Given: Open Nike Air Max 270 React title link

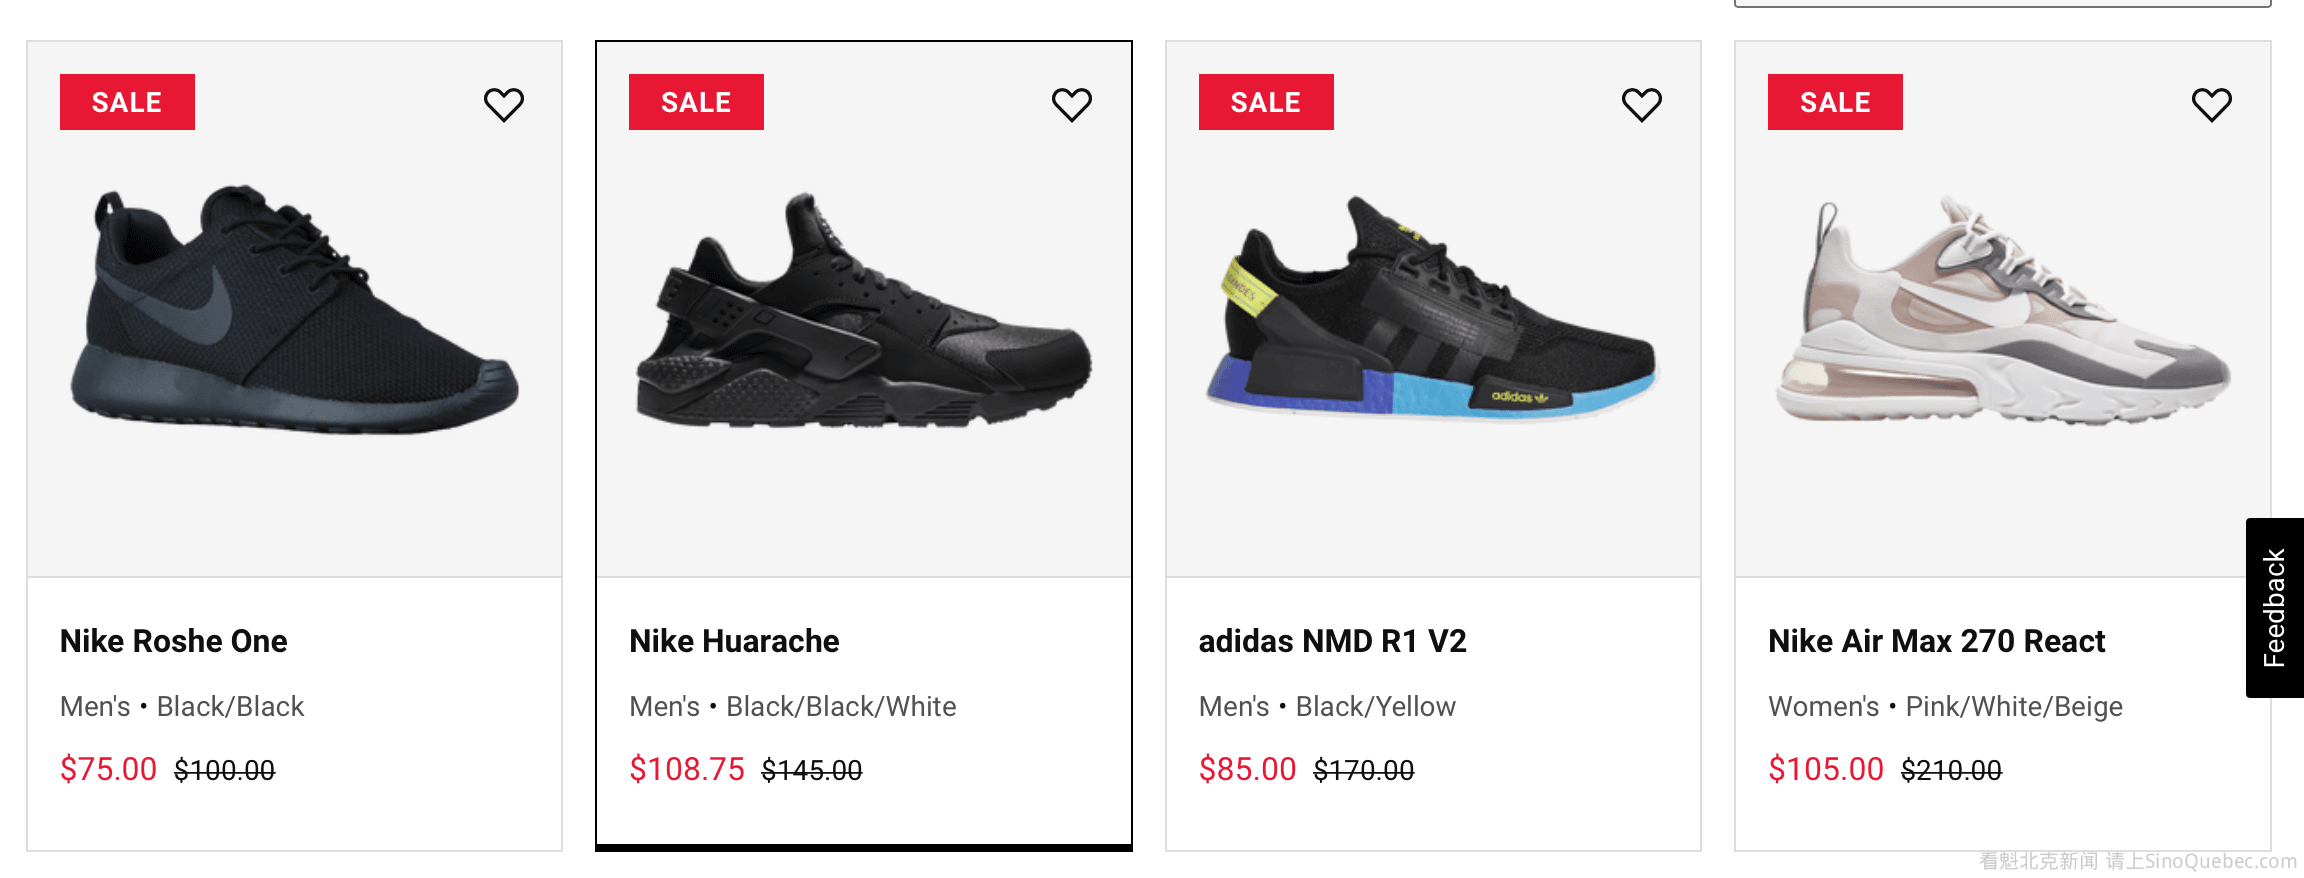Looking at the screenshot, I should 1936,641.
